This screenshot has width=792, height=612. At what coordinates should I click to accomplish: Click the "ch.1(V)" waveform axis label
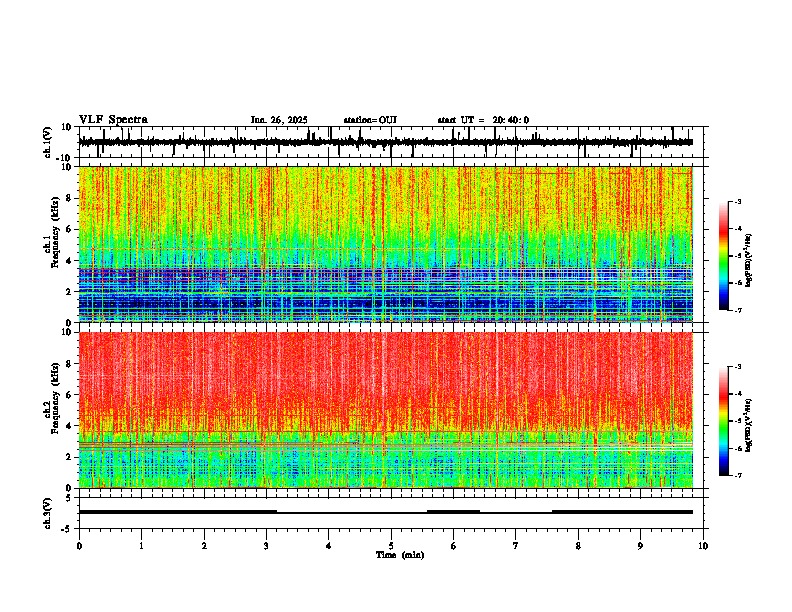(x=48, y=142)
